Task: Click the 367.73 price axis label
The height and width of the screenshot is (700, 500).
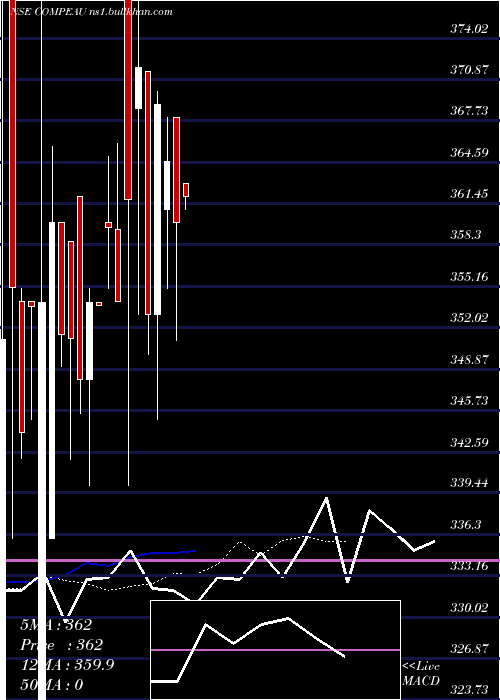Action: pos(469,111)
